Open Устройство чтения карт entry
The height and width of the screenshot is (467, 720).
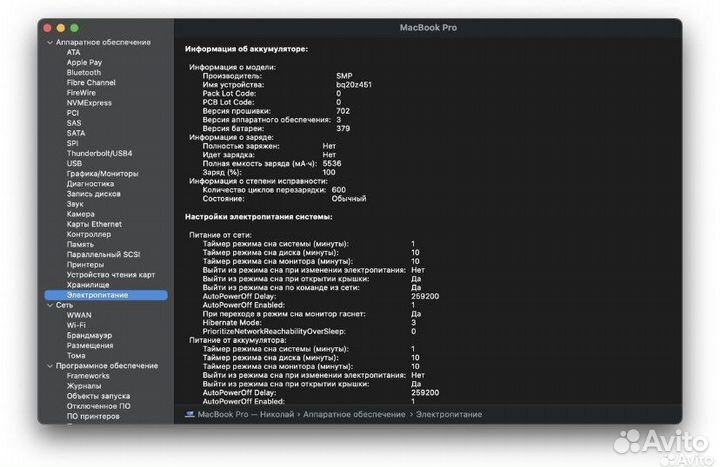[111, 275]
